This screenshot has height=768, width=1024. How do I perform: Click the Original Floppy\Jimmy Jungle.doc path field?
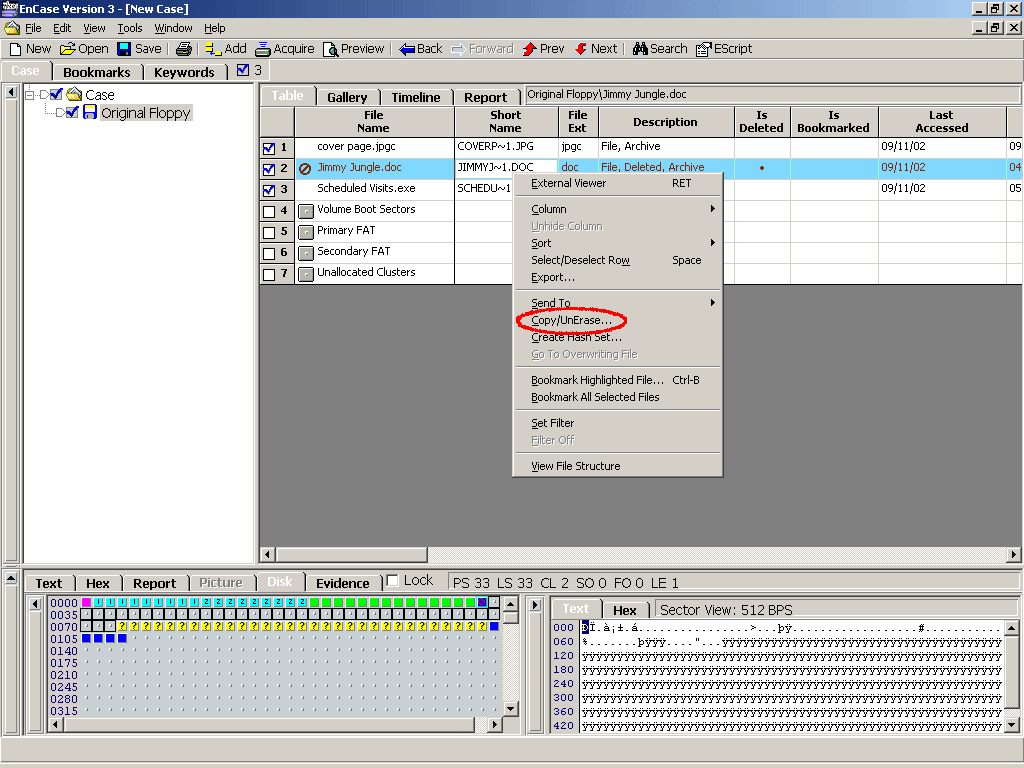coord(773,95)
